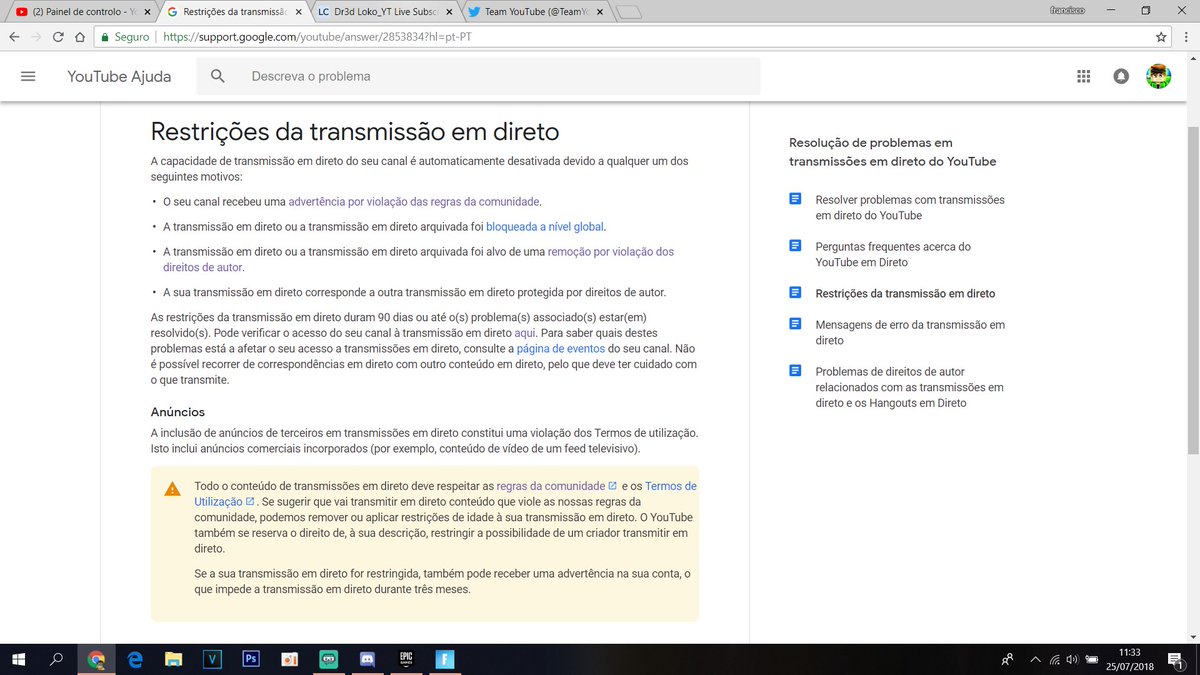This screenshot has width=1200, height=675.
Task: Open a new browser tab
Action: [x=628, y=12]
